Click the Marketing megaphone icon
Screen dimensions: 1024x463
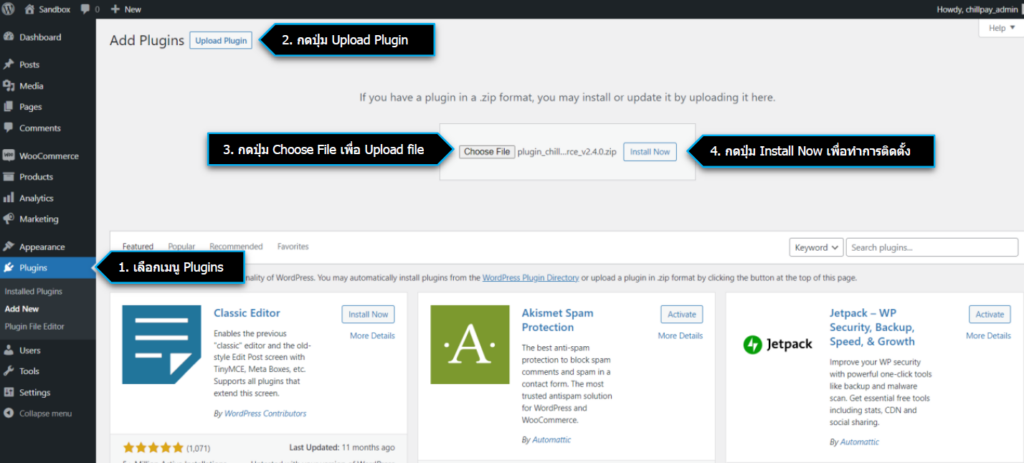[8, 219]
